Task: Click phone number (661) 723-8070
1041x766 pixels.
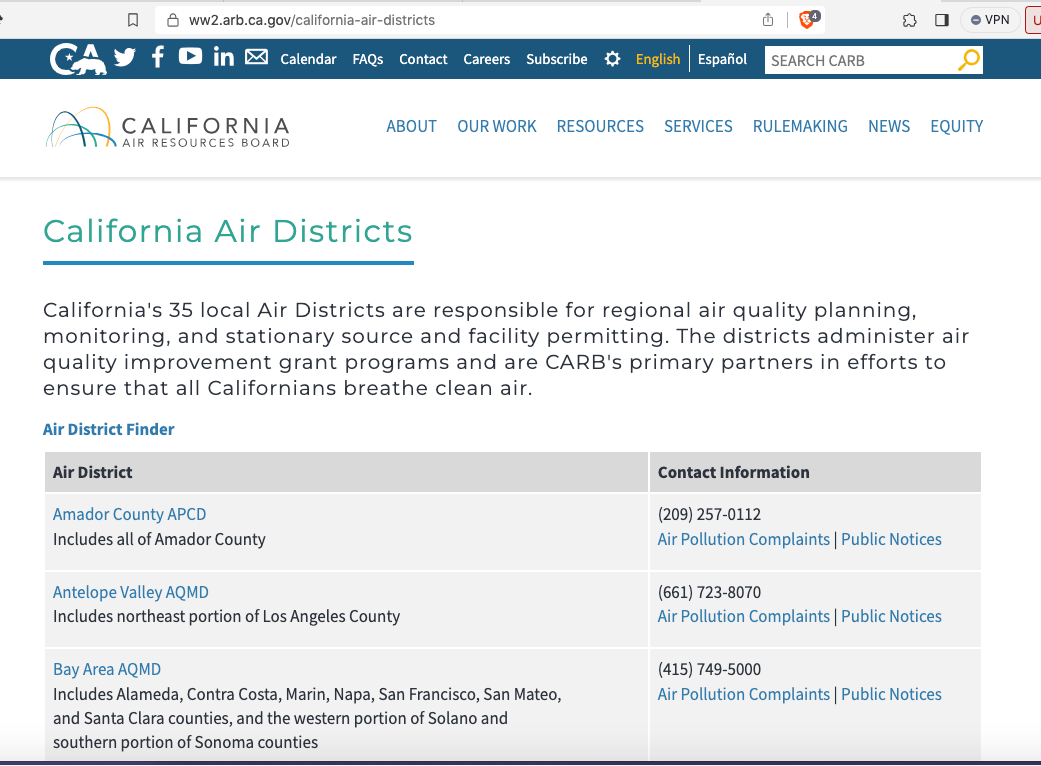Action: [709, 592]
